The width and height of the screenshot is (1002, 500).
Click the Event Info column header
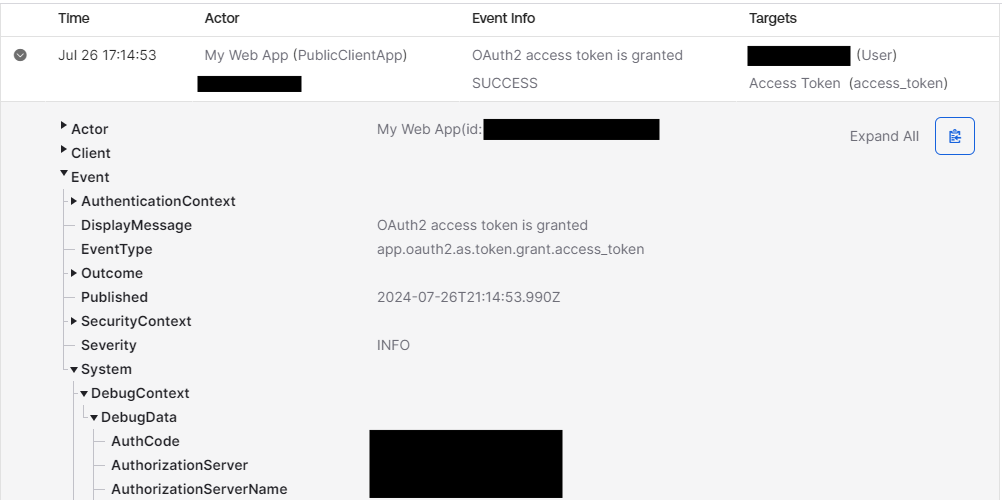[x=503, y=18]
